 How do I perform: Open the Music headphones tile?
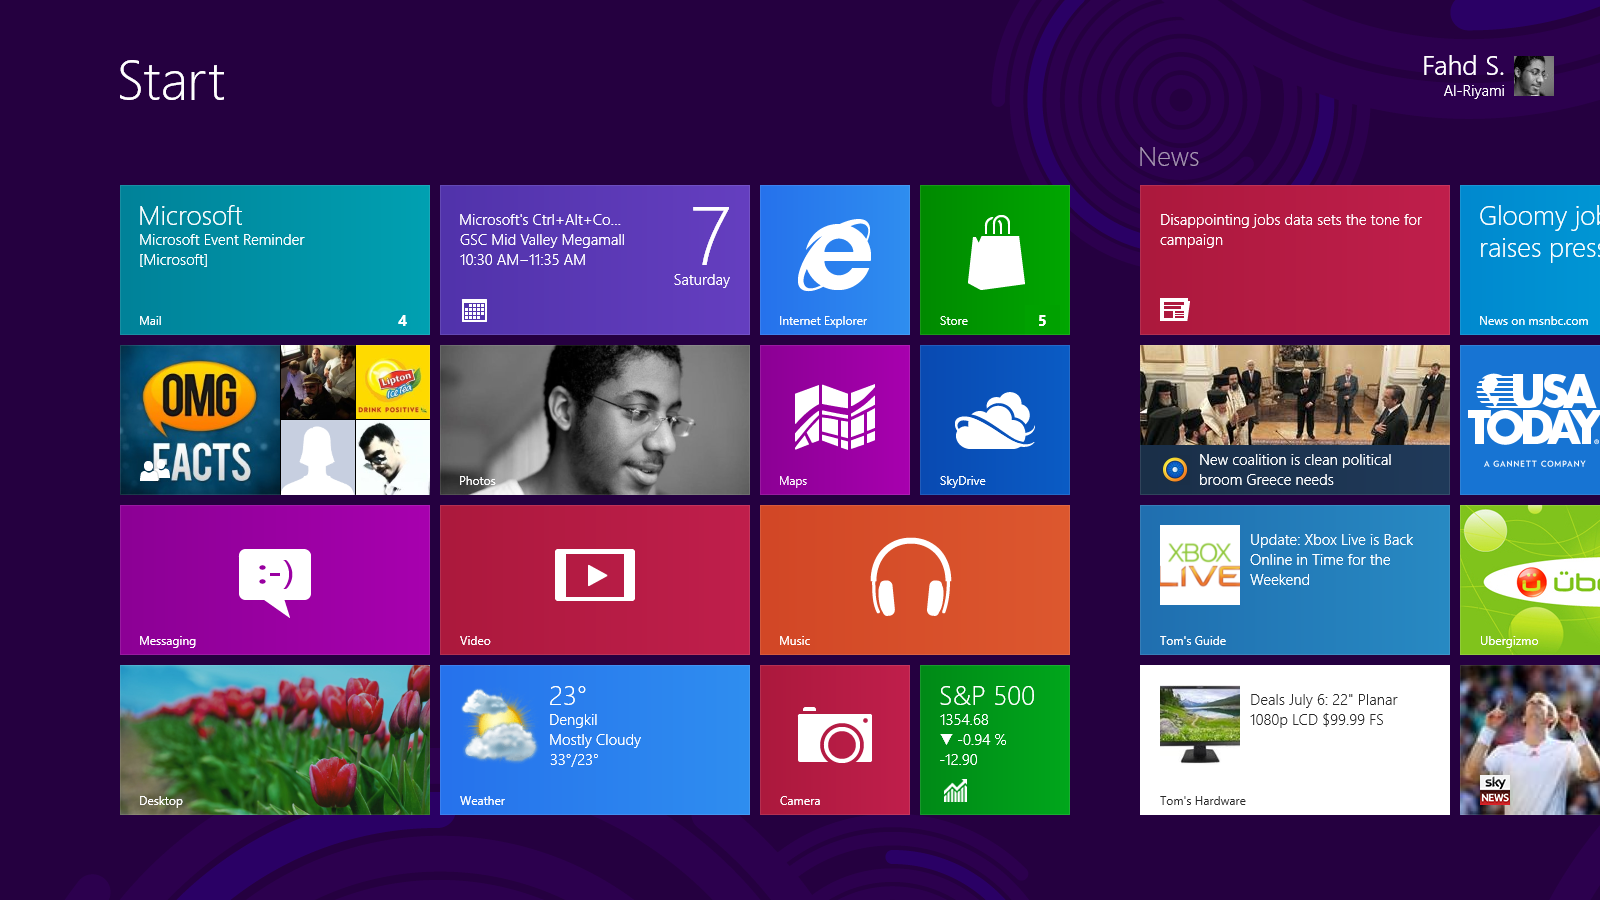914,579
